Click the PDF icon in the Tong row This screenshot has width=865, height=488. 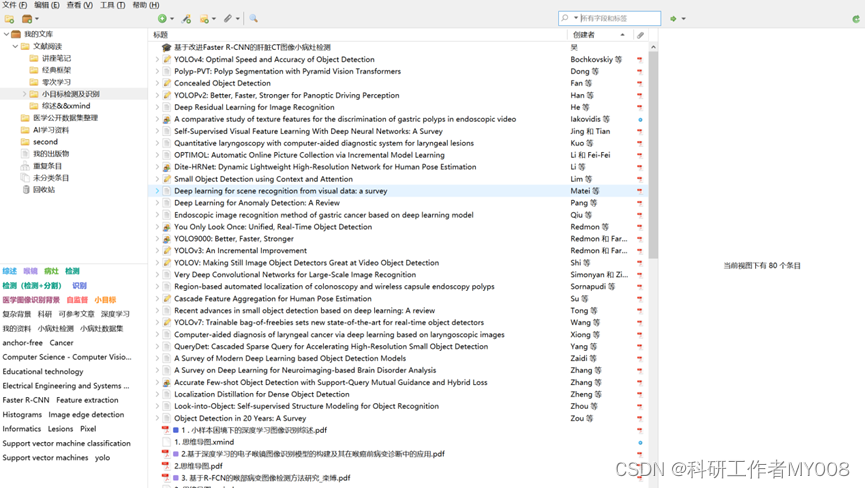(640, 311)
